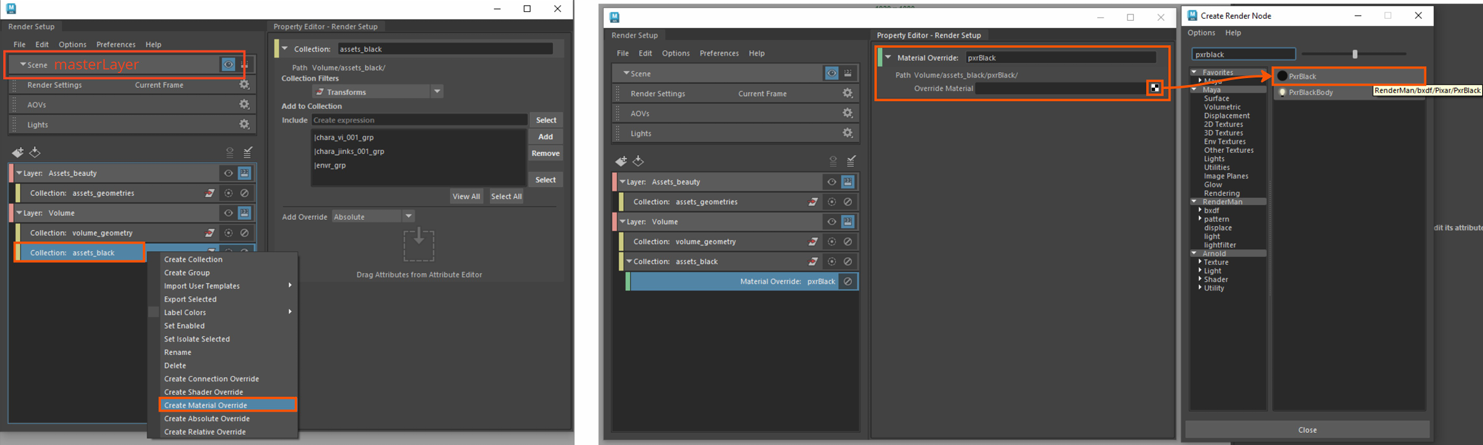This screenshot has width=1483, height=445.
Task: Open AOVs gear in right window
Action: click(847, 113)
